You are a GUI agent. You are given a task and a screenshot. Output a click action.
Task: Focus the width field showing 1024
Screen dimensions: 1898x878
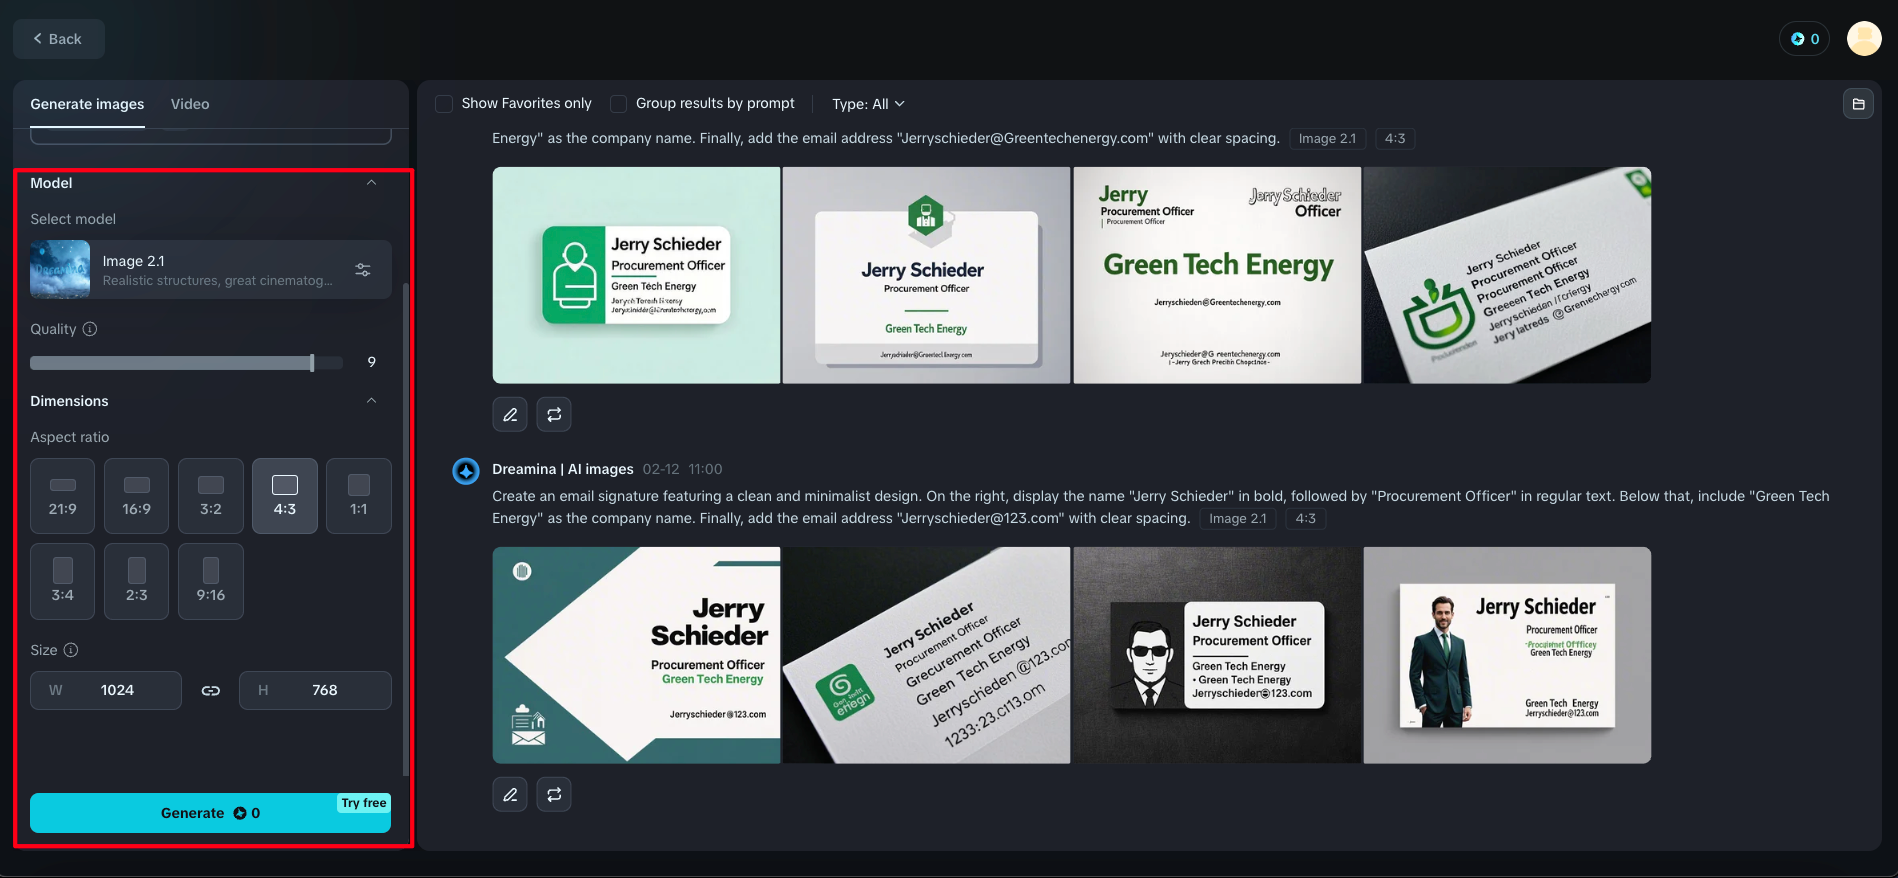(x=106, y=690)
